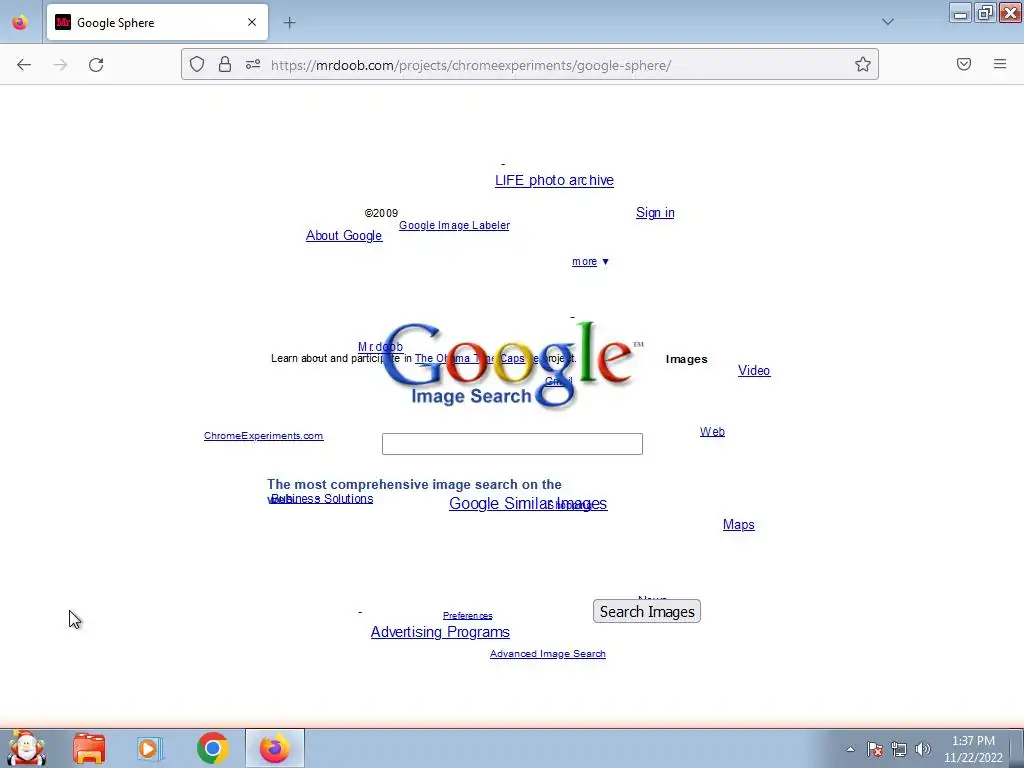Open ChromeExperiments.com link
1024x768 pixels.
(263, 436)
